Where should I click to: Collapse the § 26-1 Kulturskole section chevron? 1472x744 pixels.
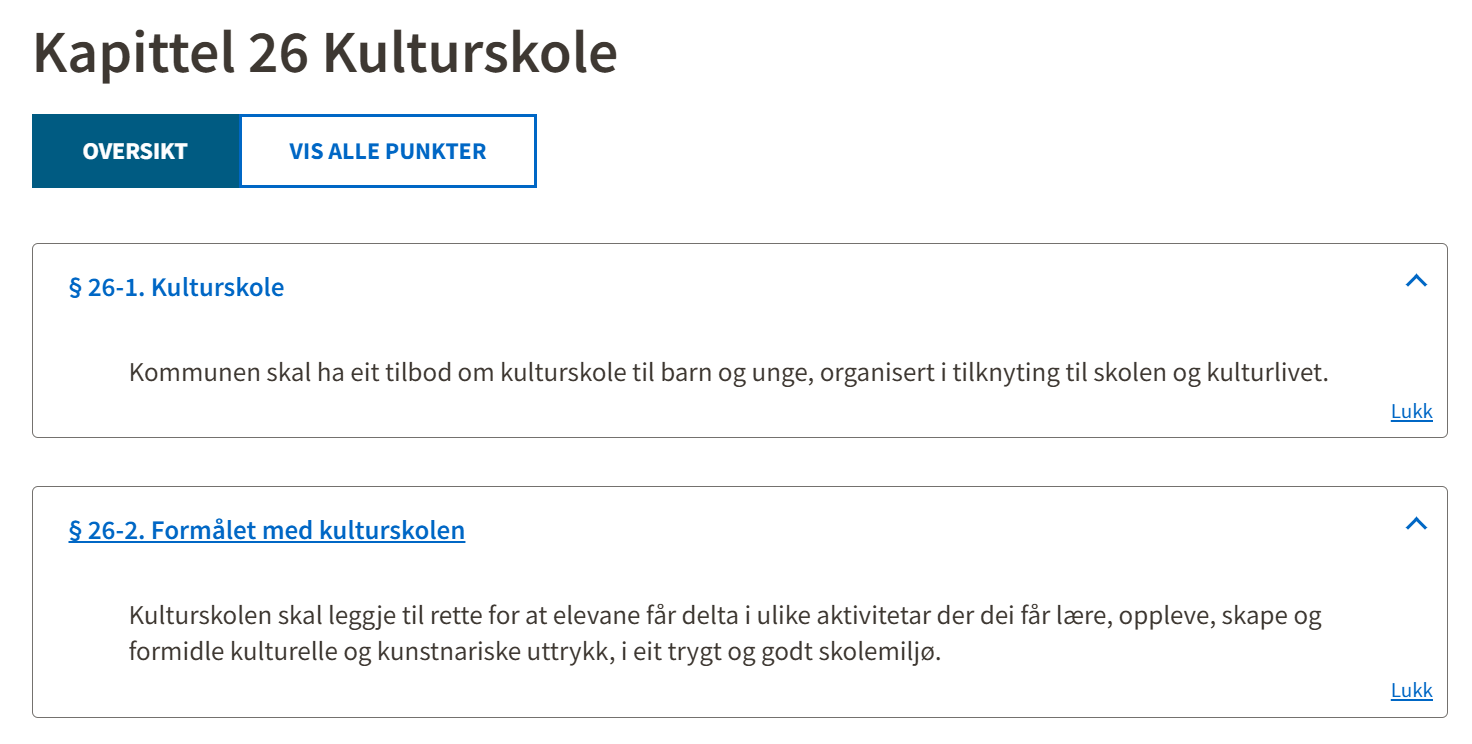click(1415, 281)
